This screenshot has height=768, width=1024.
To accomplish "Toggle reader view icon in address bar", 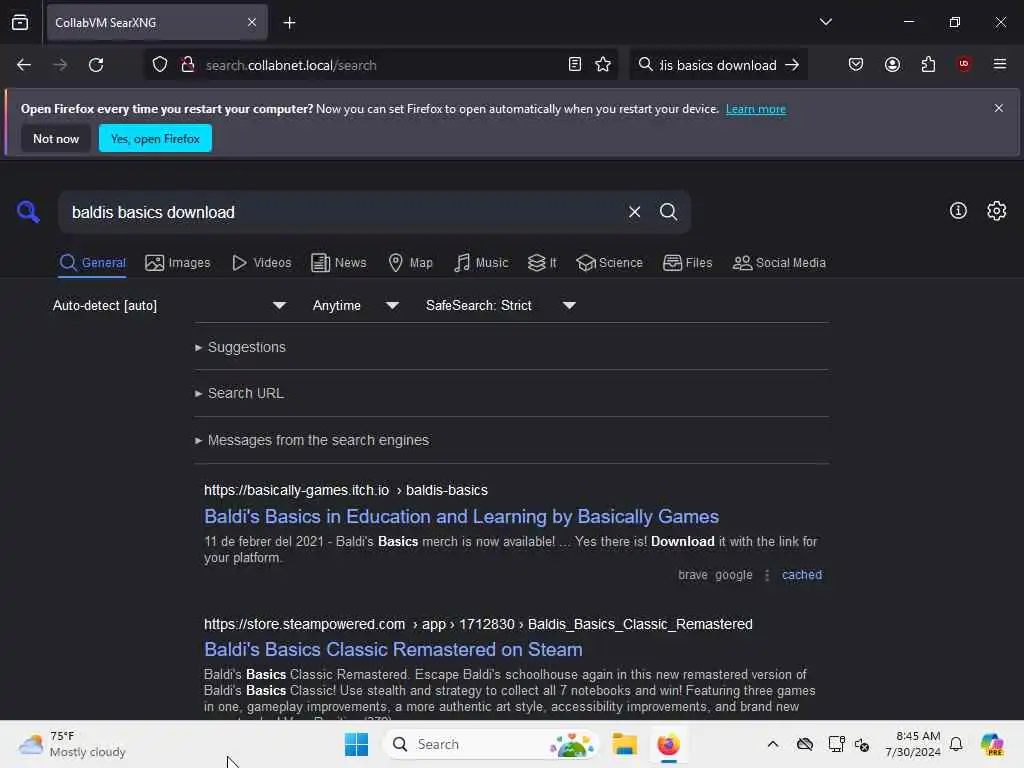I will 575,65.
